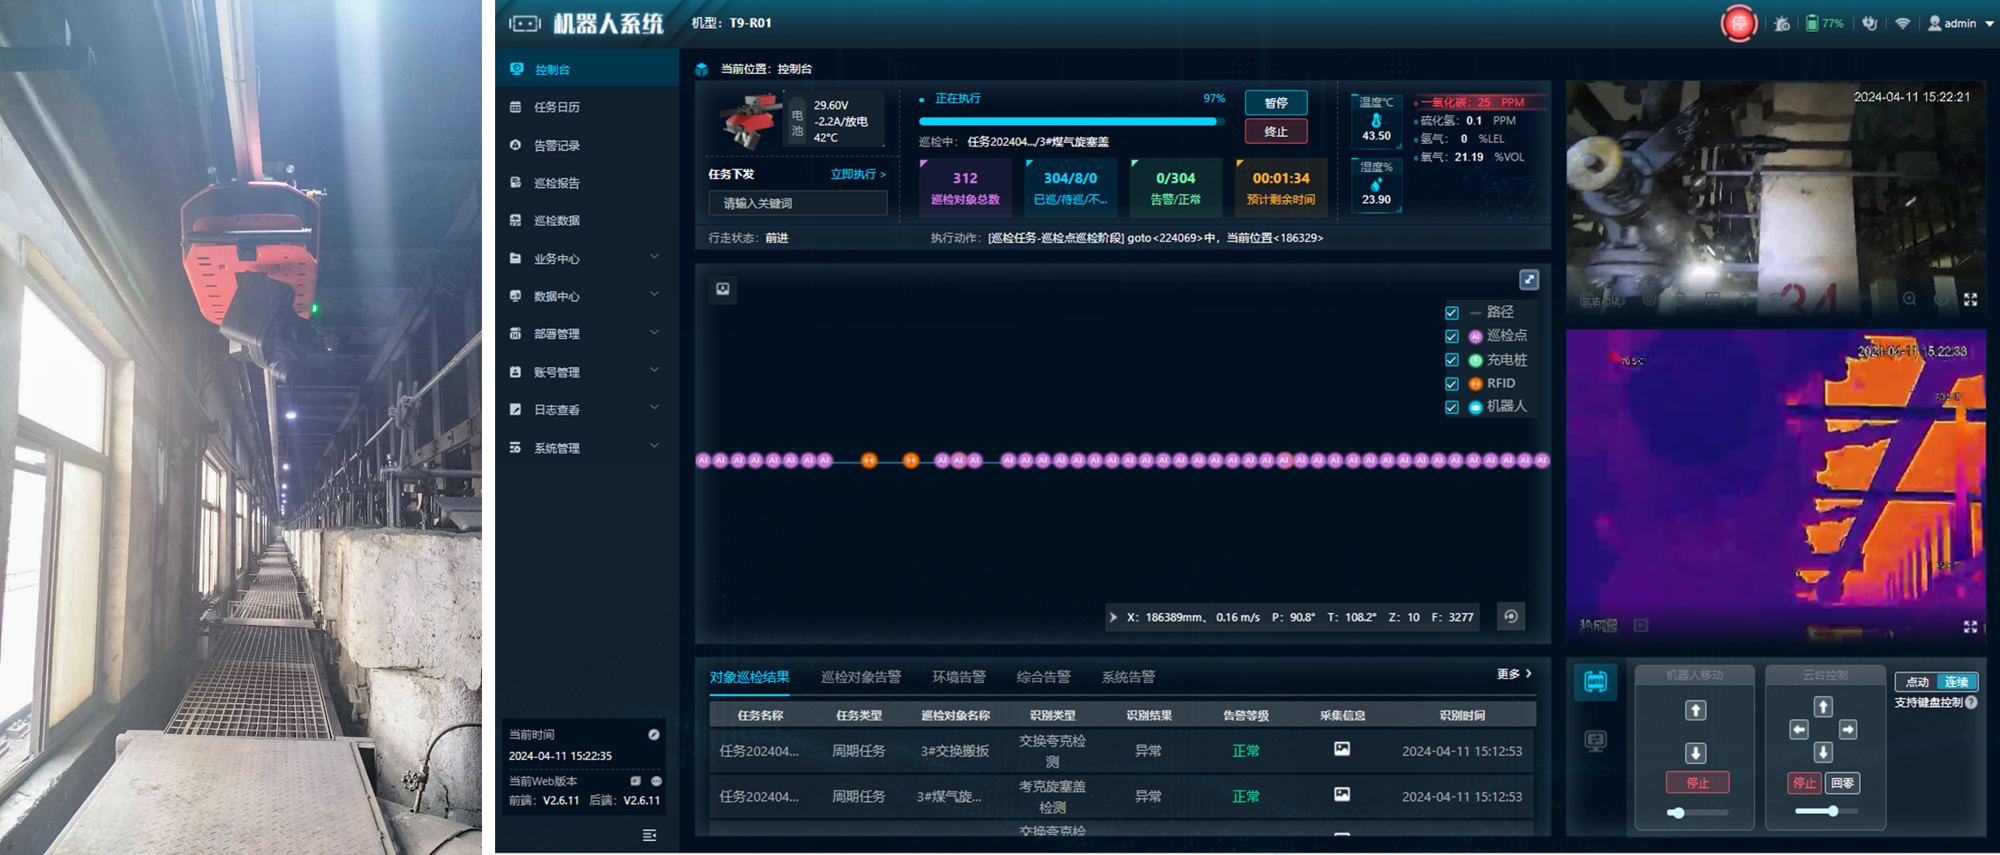The width and height of the screenshot is (2000, 855).
Task: Expand the map panel to fullscreen
Action: click(x=1528, y=280)
